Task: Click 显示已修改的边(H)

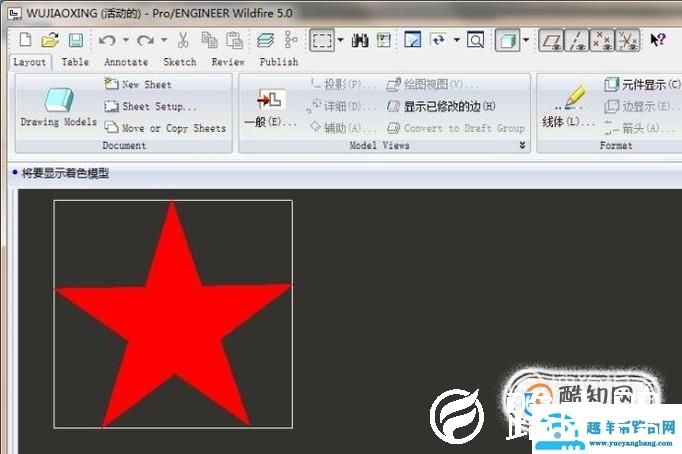Action: pyautogui.click(x=441, y=106)
